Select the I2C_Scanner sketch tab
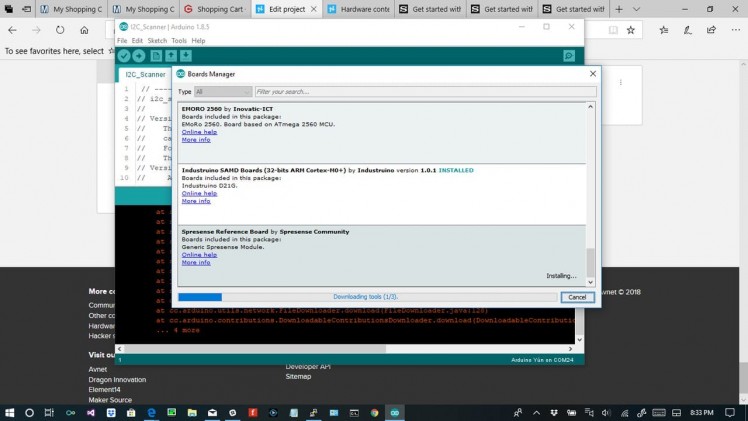This screenshot has height=421, width=748. [x=145, y=74]
